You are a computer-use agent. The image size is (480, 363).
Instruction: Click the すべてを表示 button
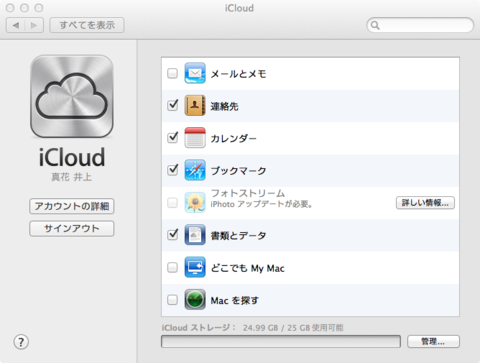pos(87,25)
